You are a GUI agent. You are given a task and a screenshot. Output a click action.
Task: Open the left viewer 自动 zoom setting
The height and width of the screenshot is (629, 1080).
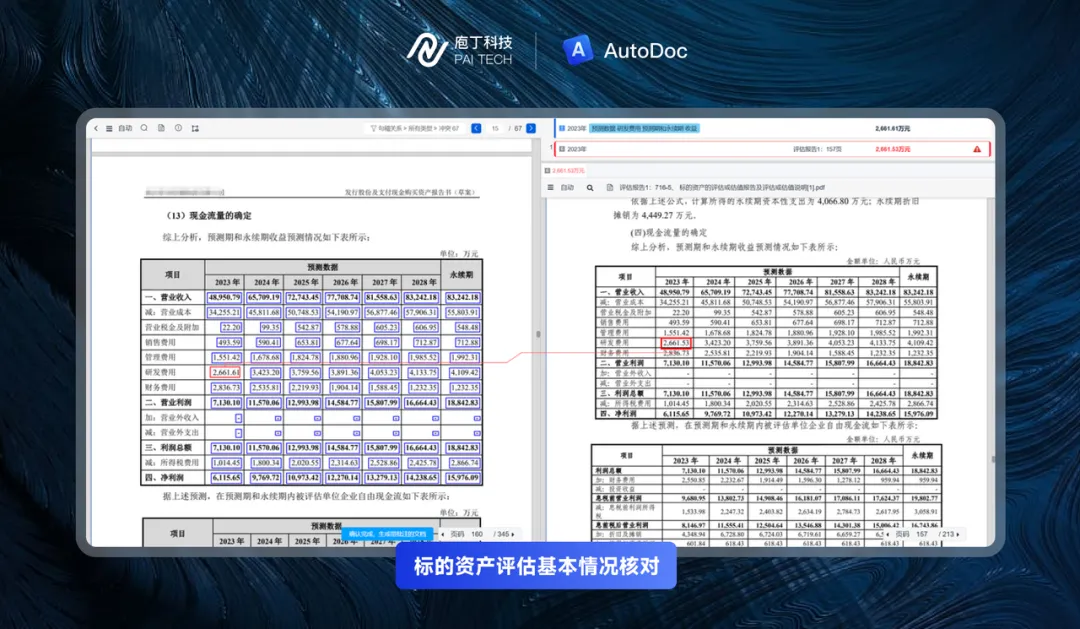(125, 128)
